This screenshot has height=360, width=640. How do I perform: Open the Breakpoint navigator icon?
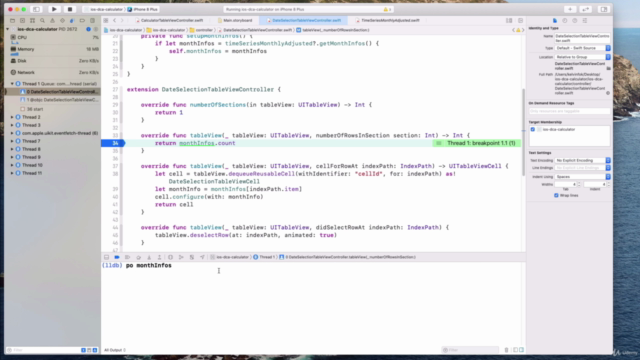[82, 20]
